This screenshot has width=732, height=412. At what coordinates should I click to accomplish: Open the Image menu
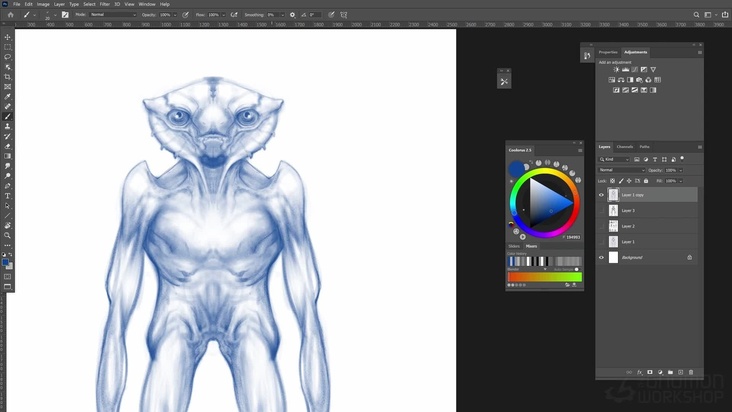click(x=43, y=4)
